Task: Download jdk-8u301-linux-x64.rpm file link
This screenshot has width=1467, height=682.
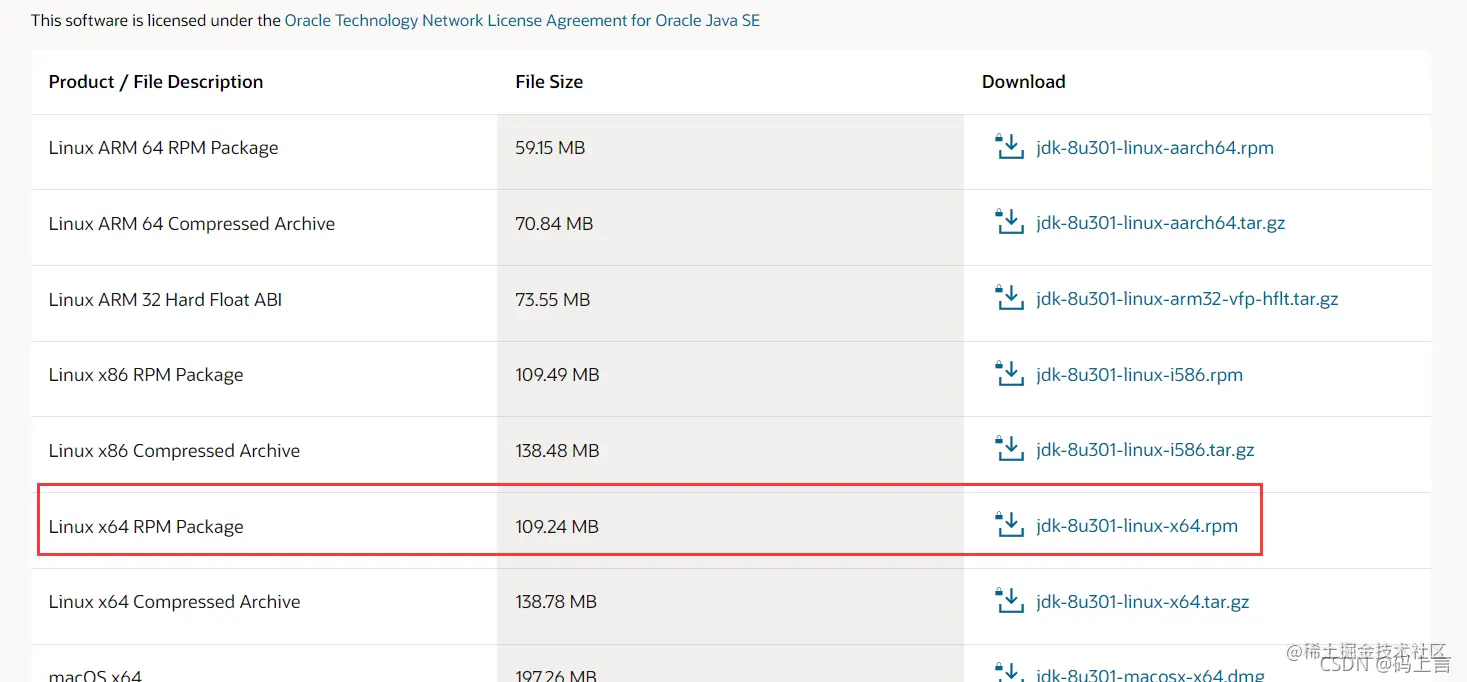Action: tap(1137, 526)
